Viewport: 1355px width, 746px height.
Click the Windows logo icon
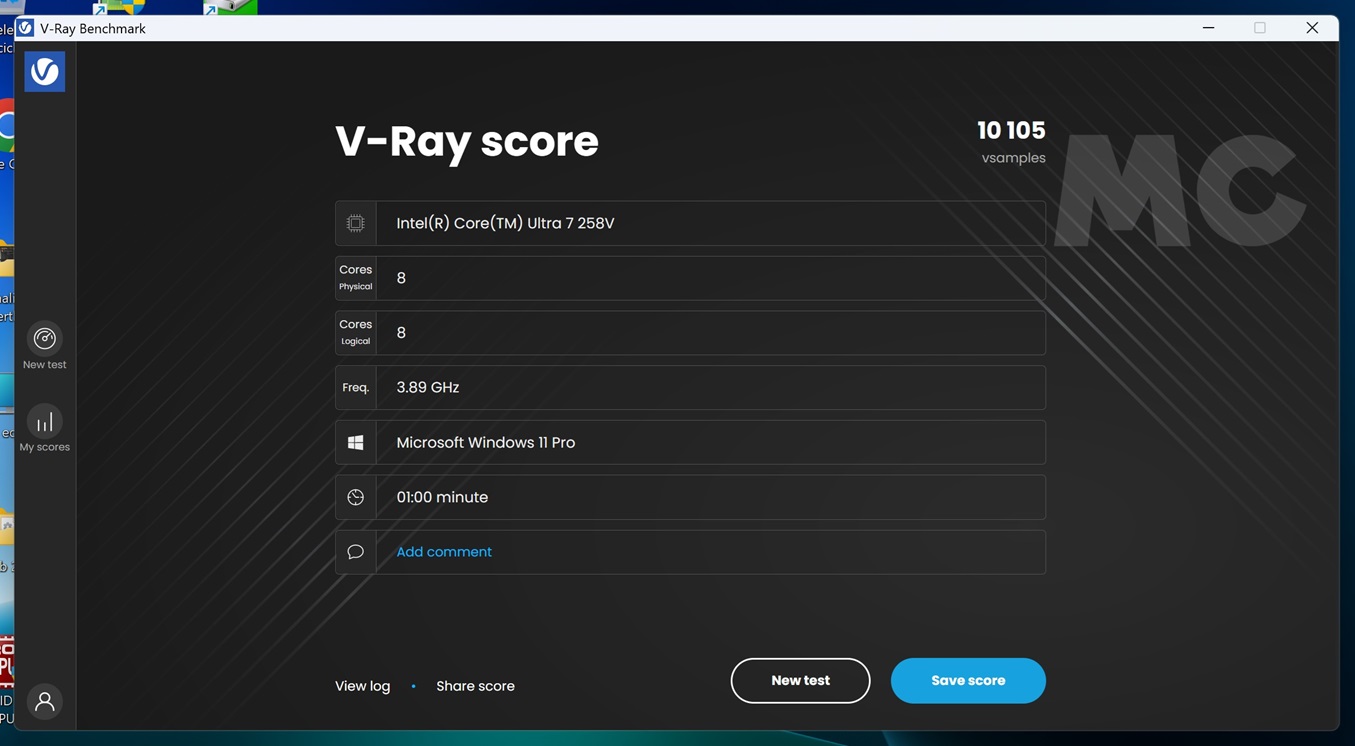(355, 442)
